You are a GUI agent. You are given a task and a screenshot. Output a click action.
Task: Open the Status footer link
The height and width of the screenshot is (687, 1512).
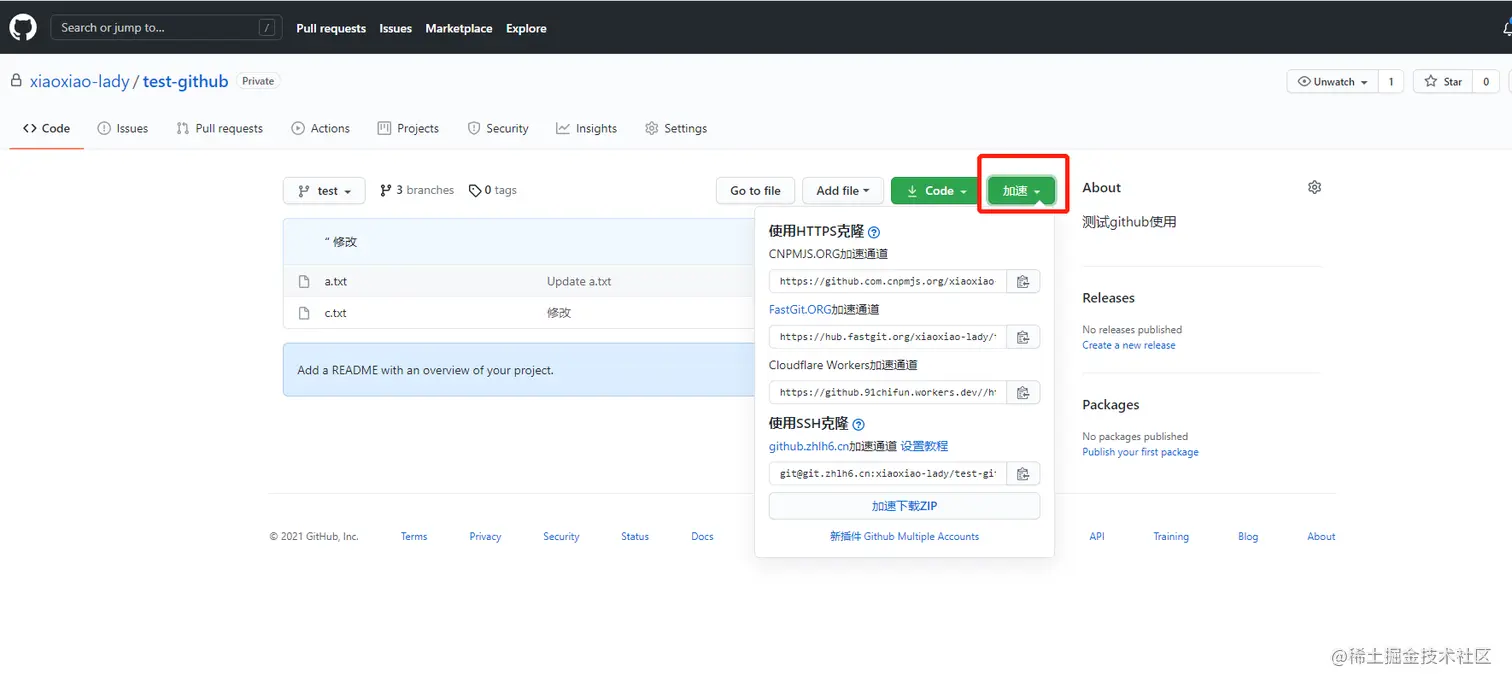(635, 537)
